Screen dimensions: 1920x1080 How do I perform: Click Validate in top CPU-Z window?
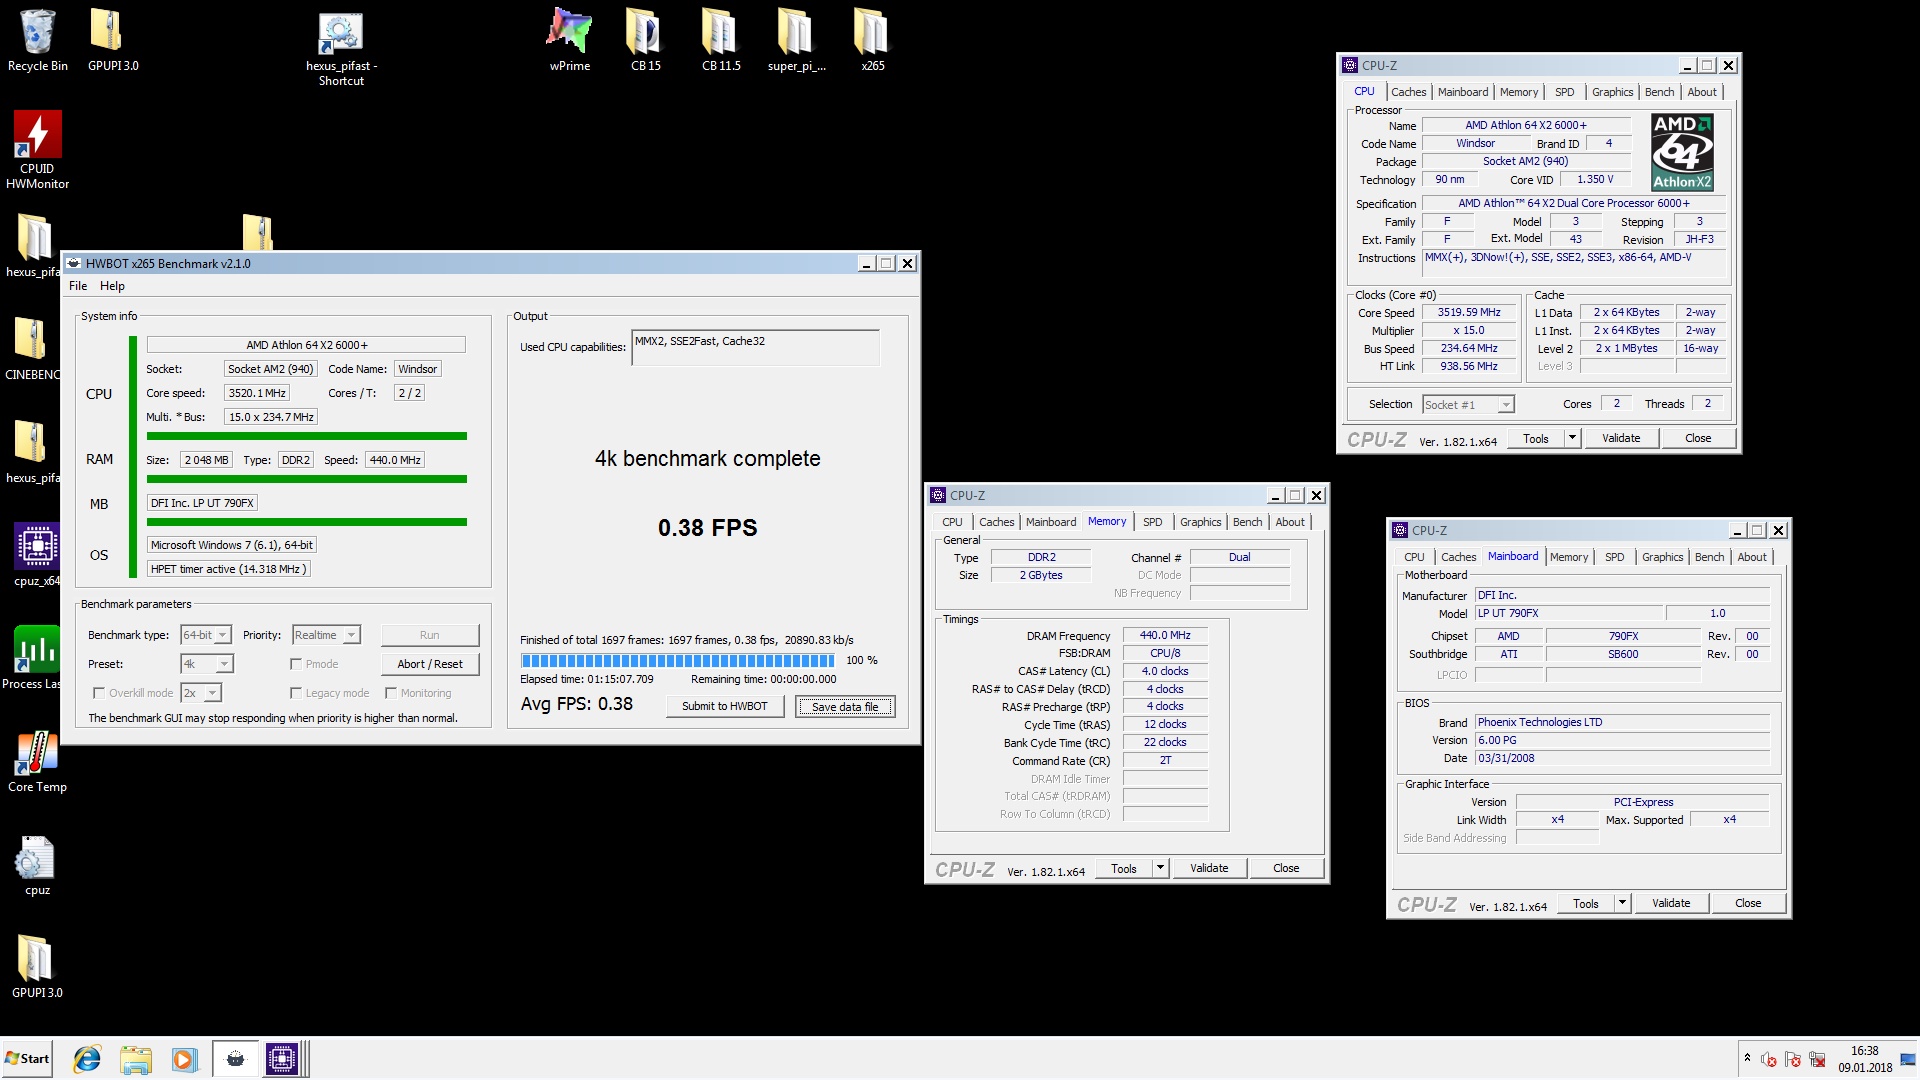[x=1621, y=438]
